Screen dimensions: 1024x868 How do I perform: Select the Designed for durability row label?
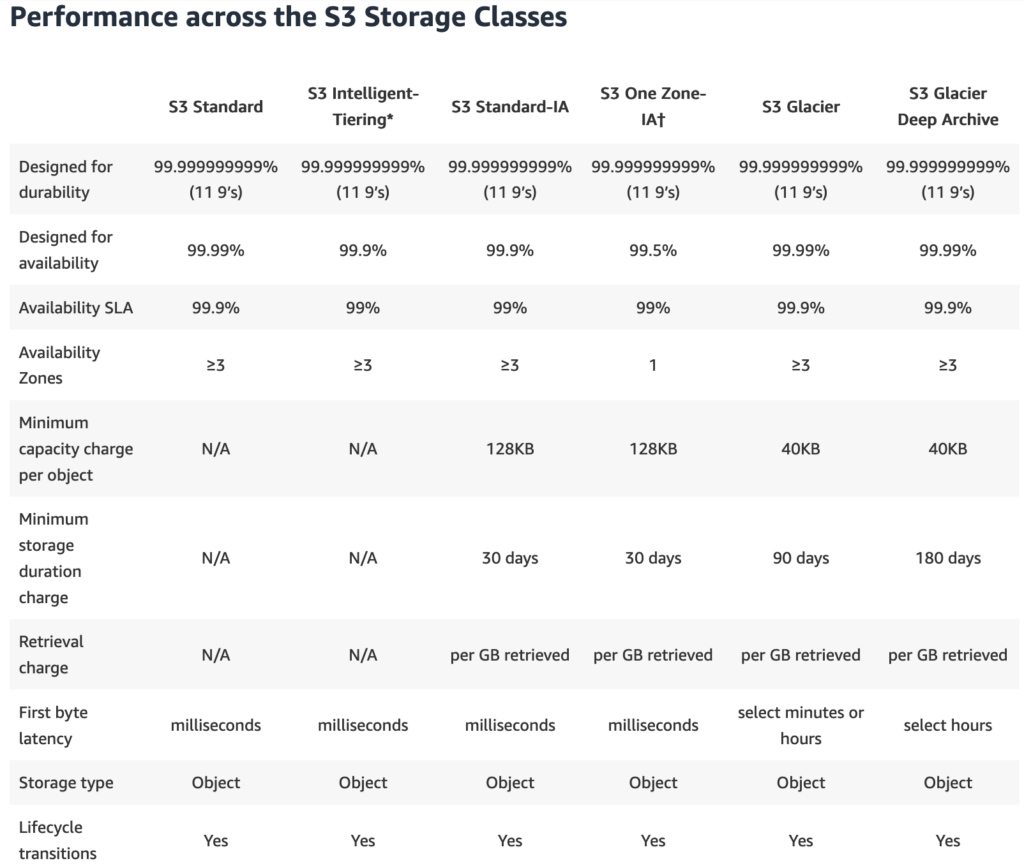tap(66, 179)
